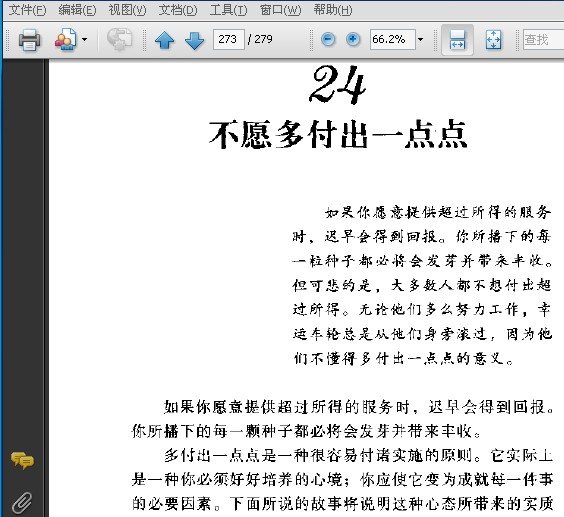
Task: Open the 帮助(H) menu
Action: (x=332, y=10)
